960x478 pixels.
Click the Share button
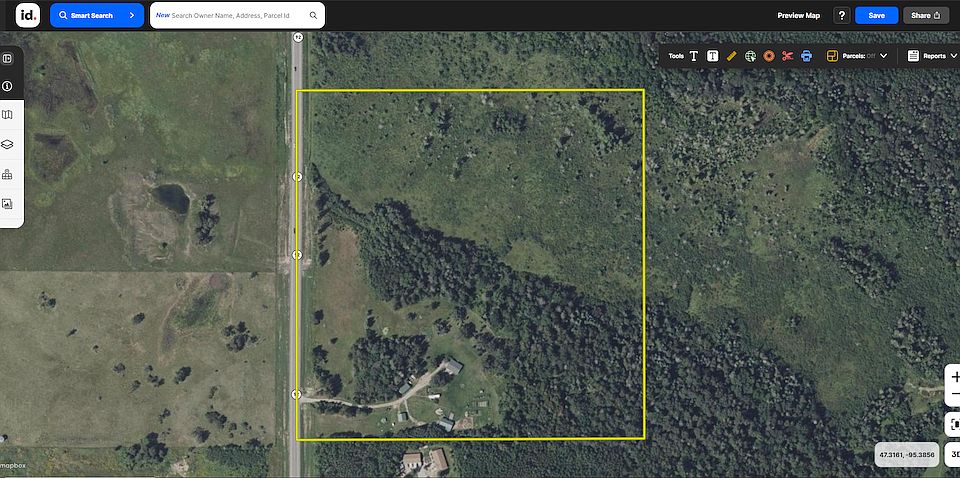(925, 15)
